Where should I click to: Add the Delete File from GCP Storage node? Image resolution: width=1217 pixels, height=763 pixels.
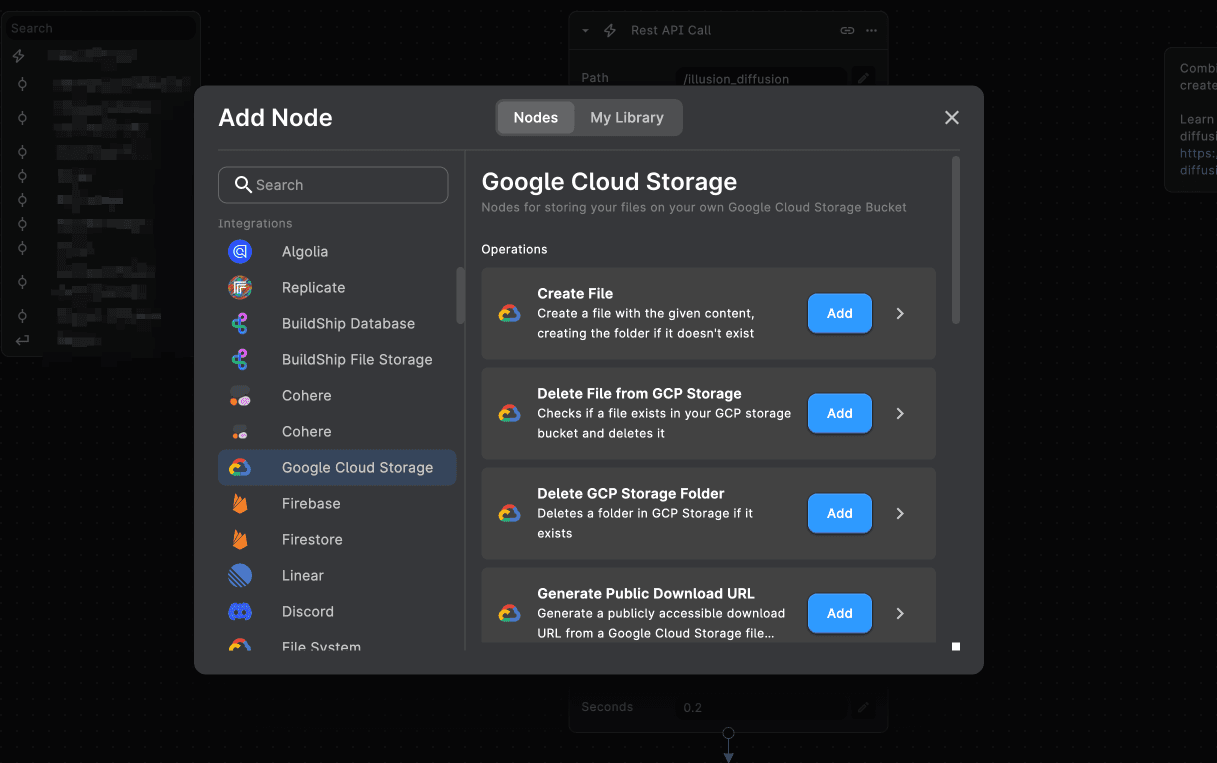839,413
